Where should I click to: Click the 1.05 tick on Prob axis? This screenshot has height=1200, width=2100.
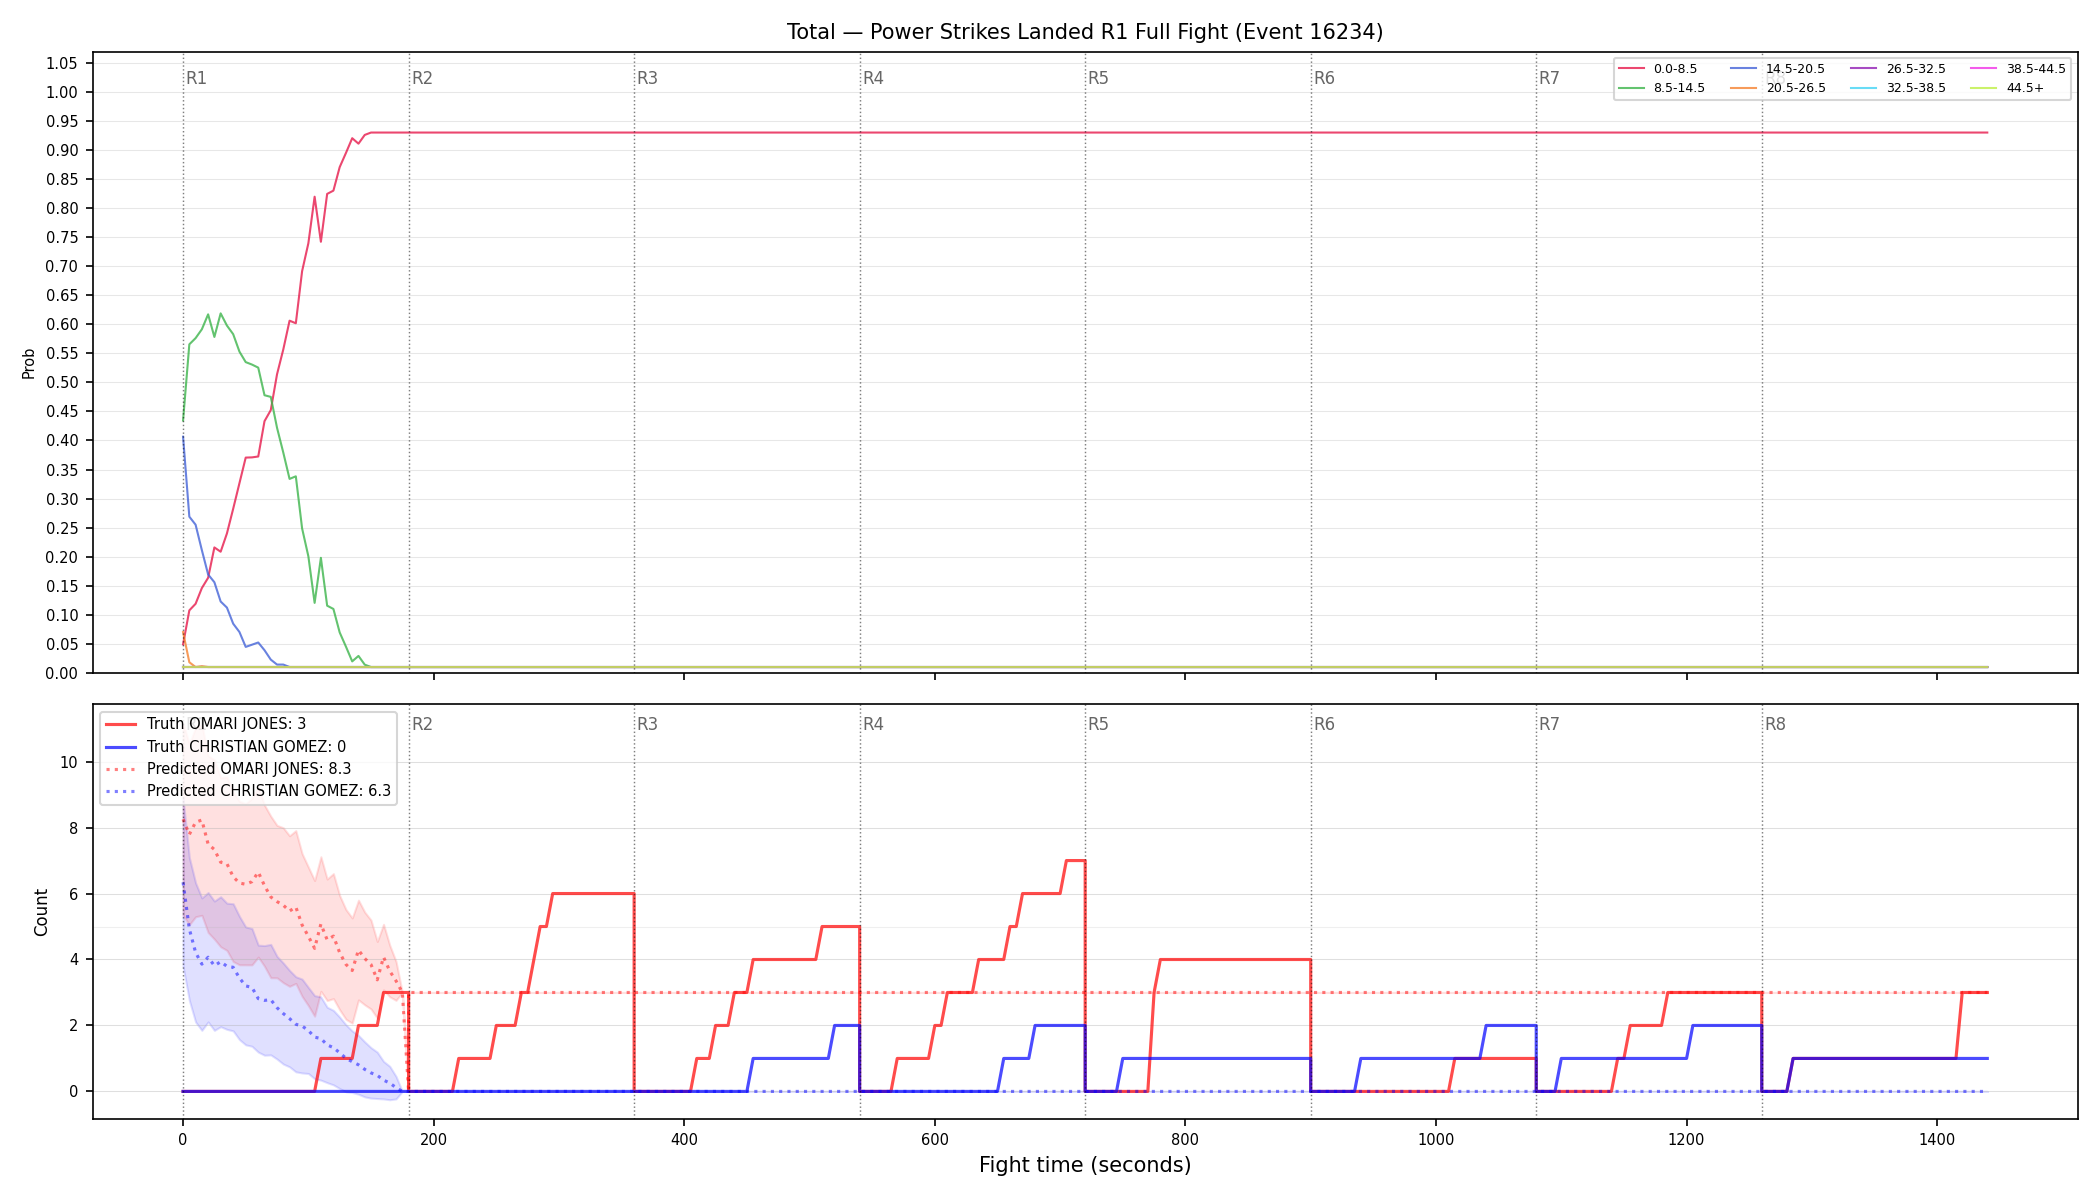point(61,63)
